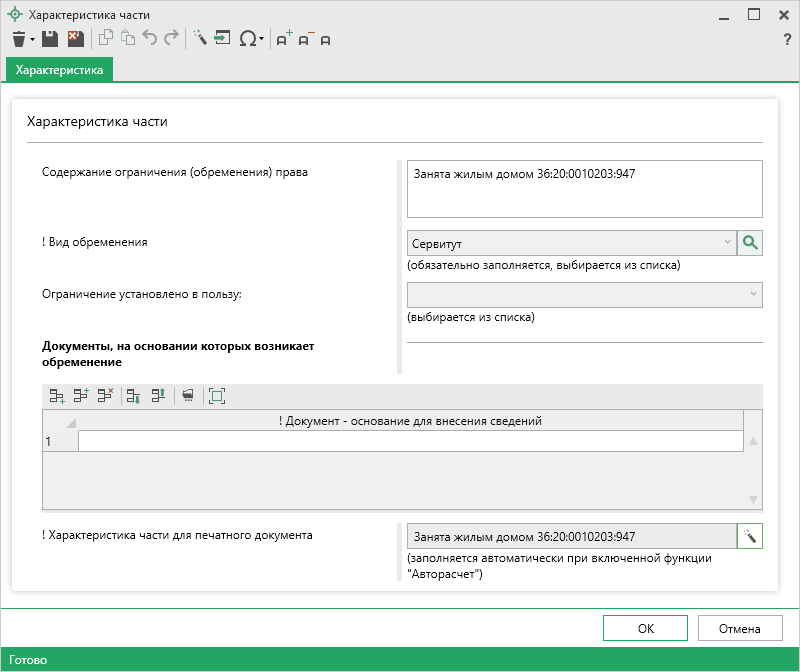Move table row down with green arrow icon
The image size is (800, 672).
pos(134,396)
